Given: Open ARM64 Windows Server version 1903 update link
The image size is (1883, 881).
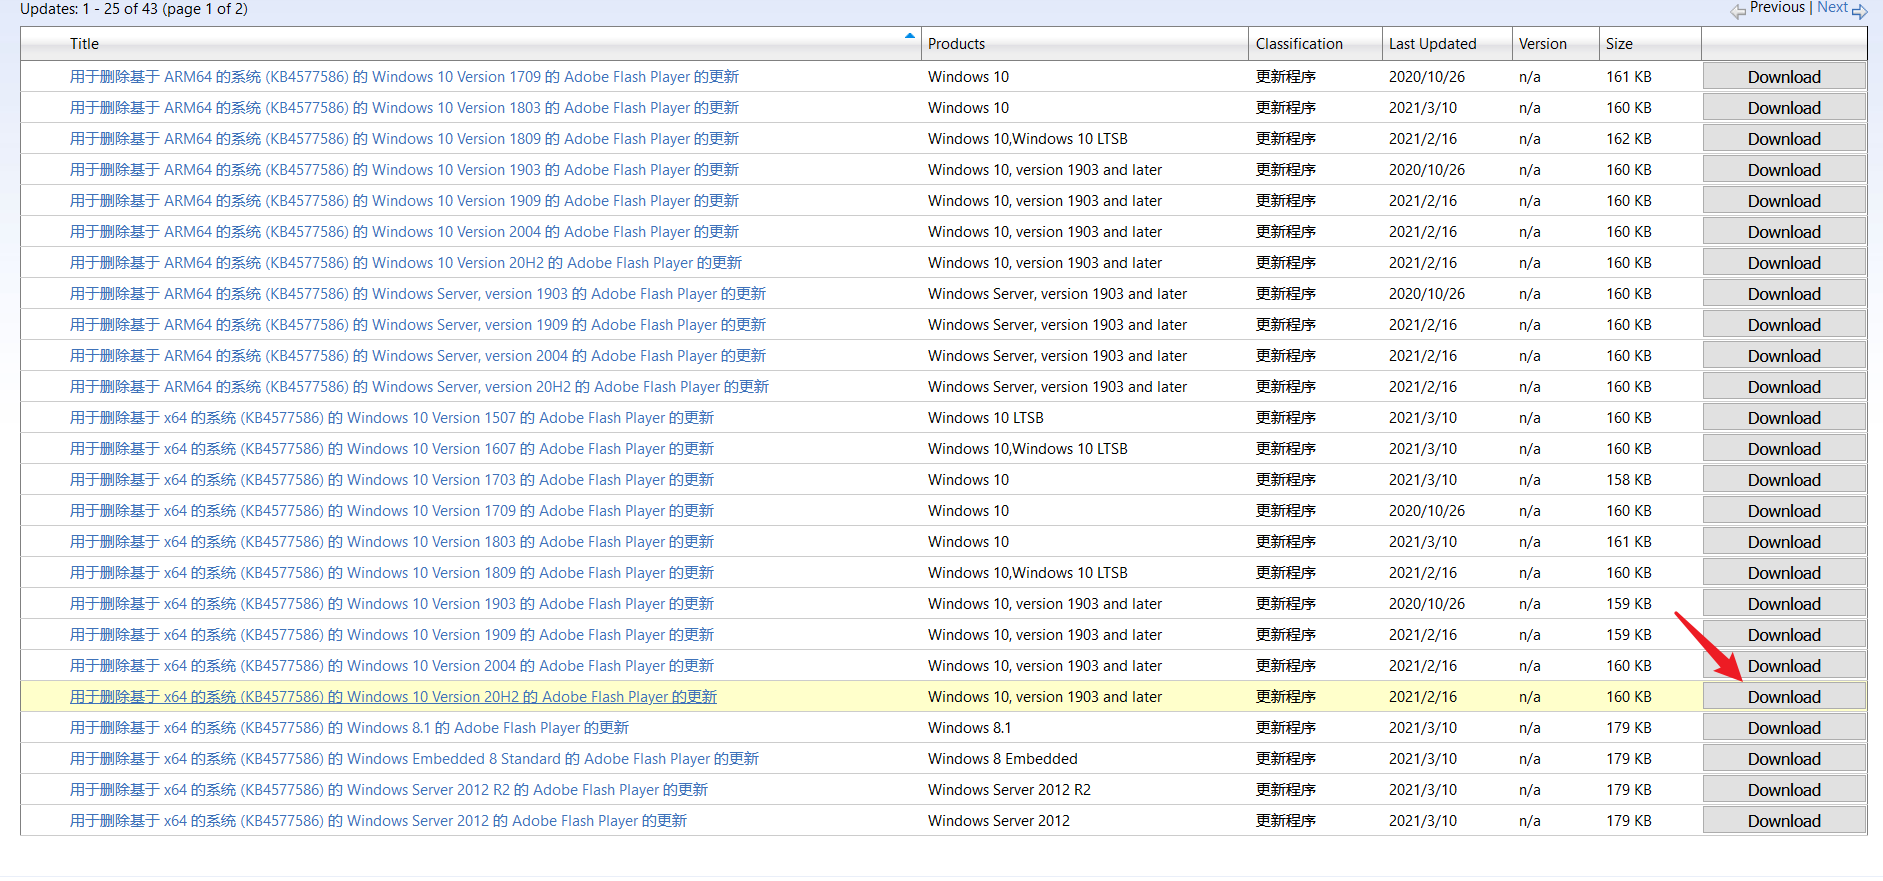Looking at the screenshot, I should coord(418,294).
